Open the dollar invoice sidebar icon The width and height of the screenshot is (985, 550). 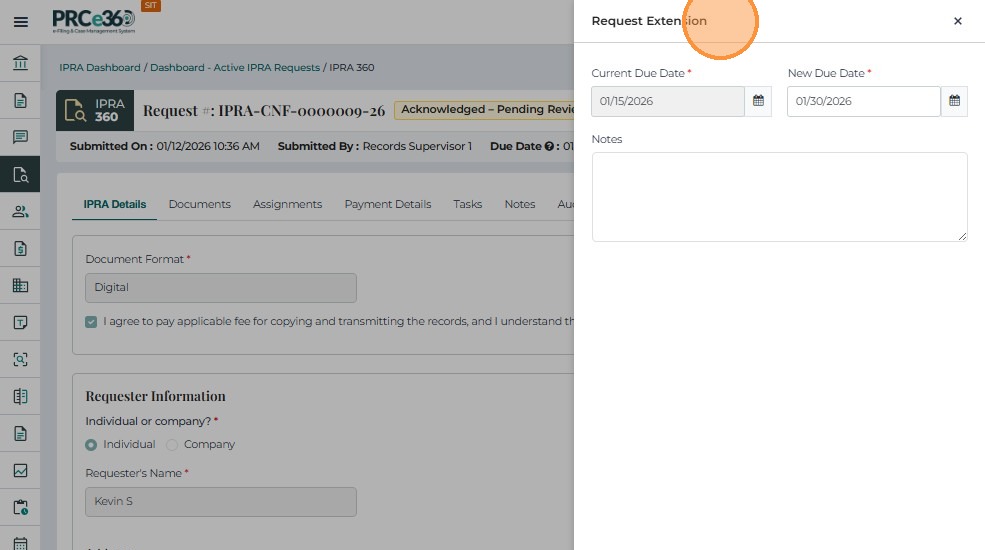[20, 249]
